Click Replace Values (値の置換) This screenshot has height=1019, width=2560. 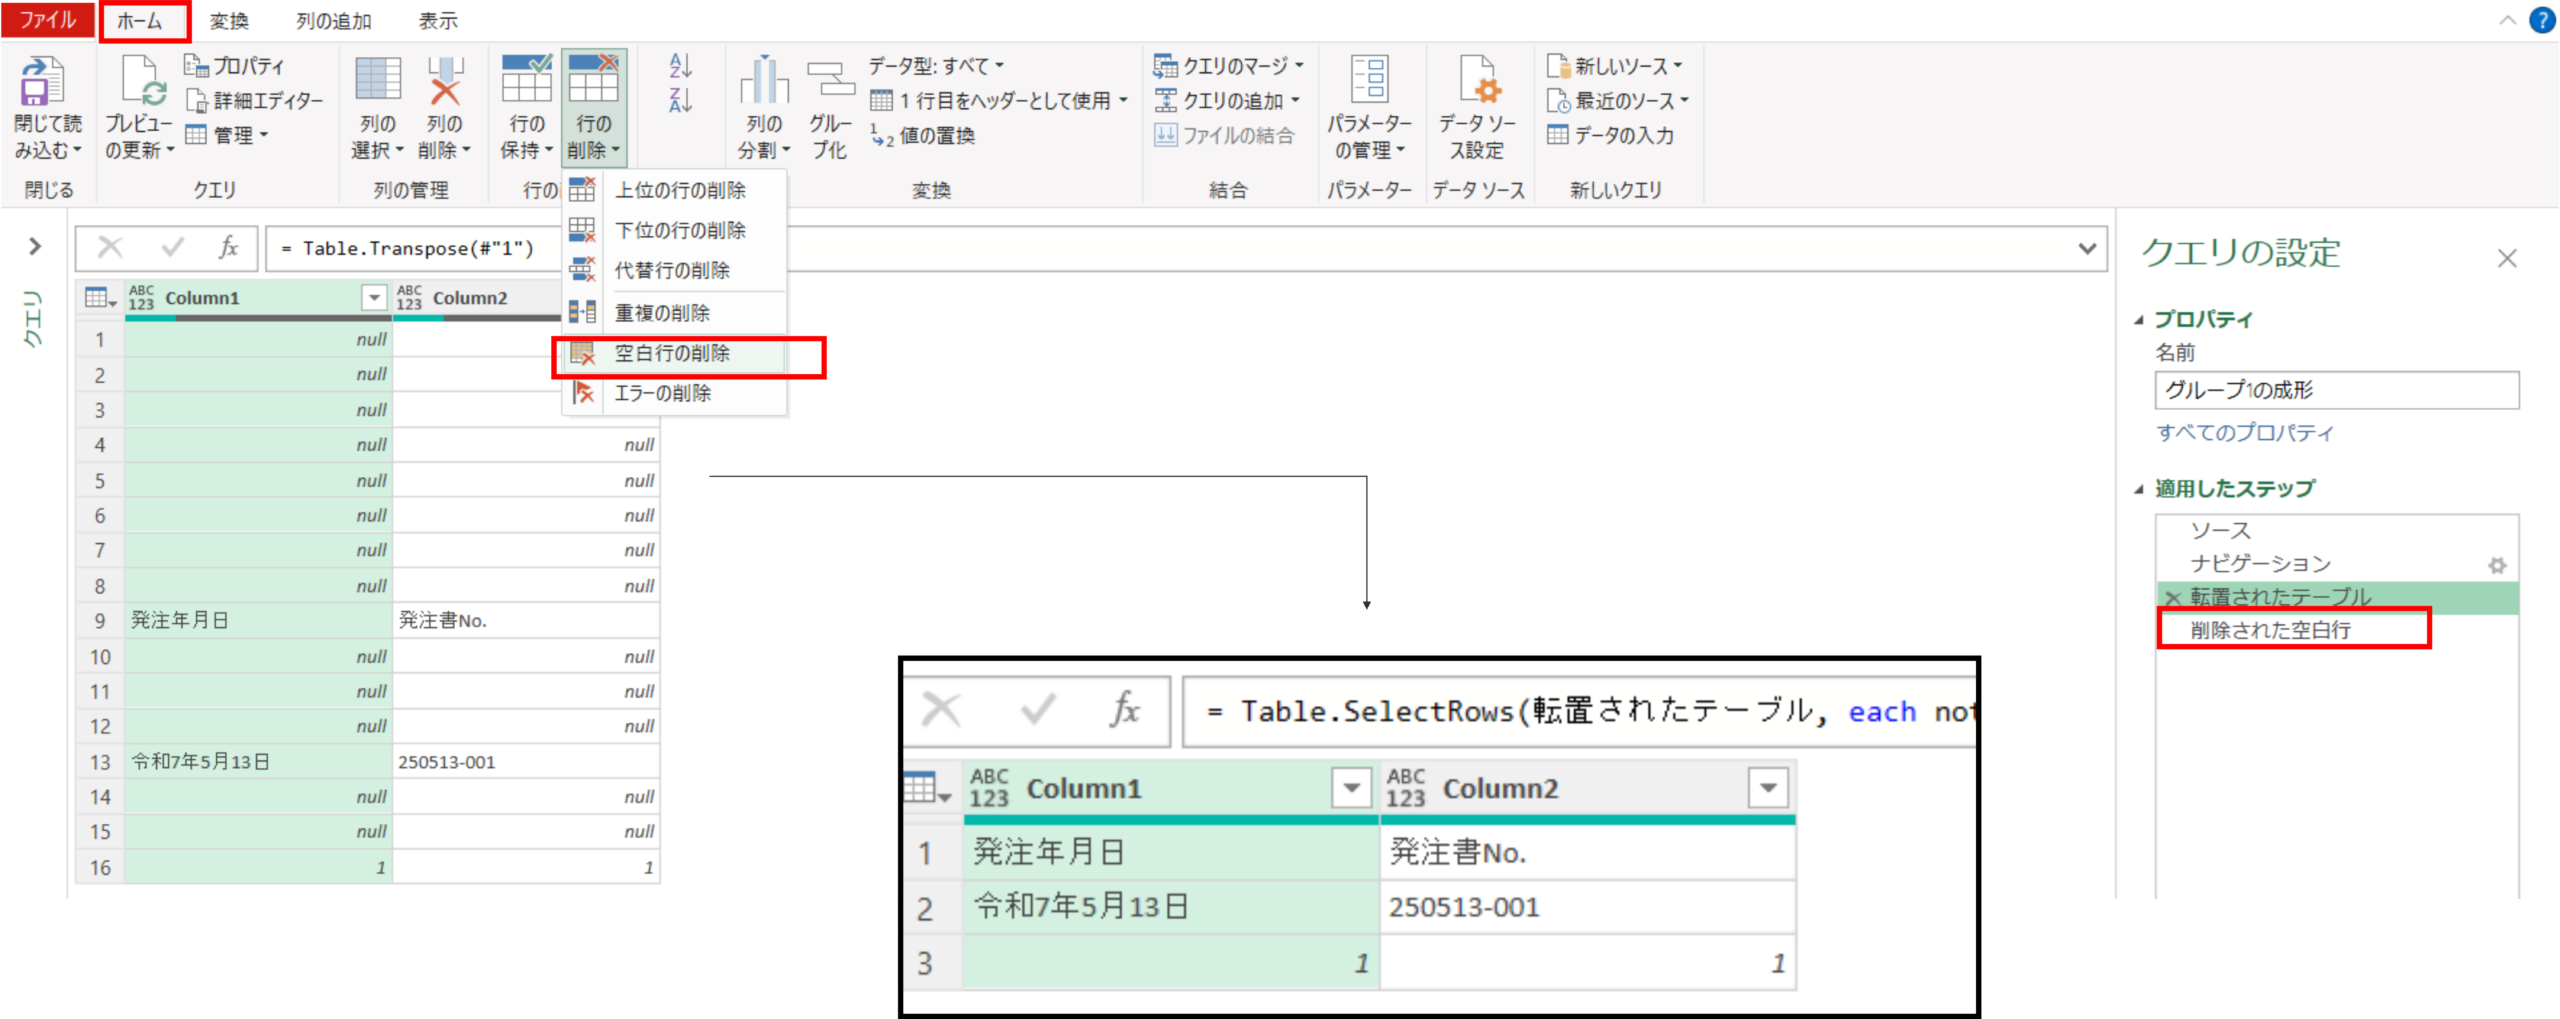(922, 135)
